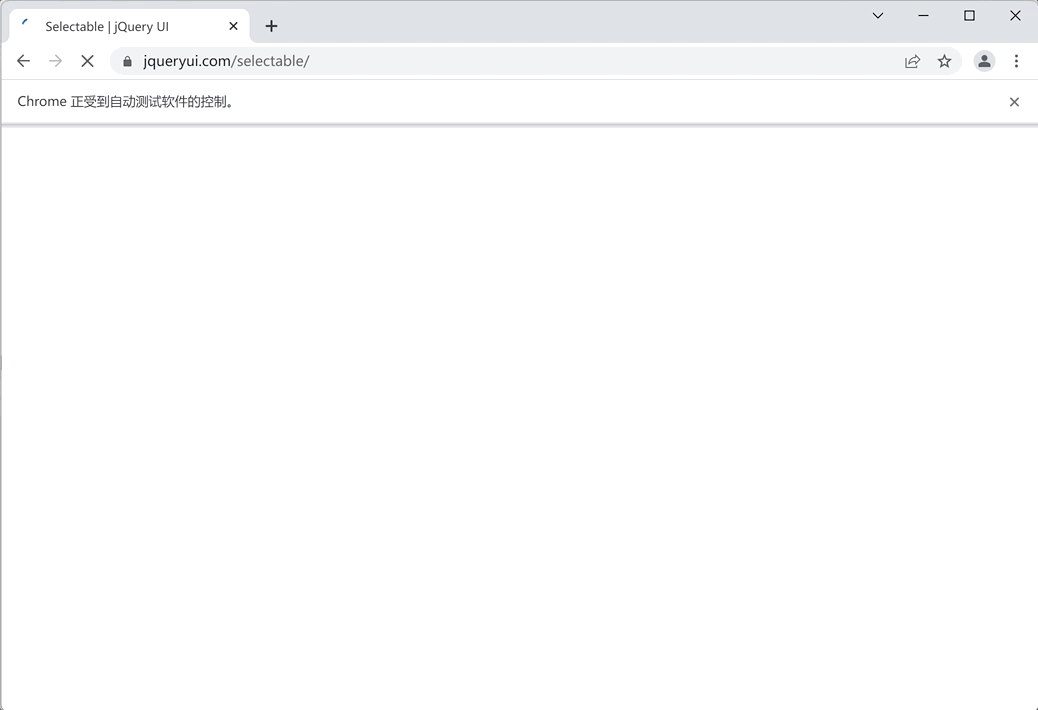Screen dimensions: 1038x710
Task: Bookmark this page with the star icon
Action: click(x=944, y=61)
